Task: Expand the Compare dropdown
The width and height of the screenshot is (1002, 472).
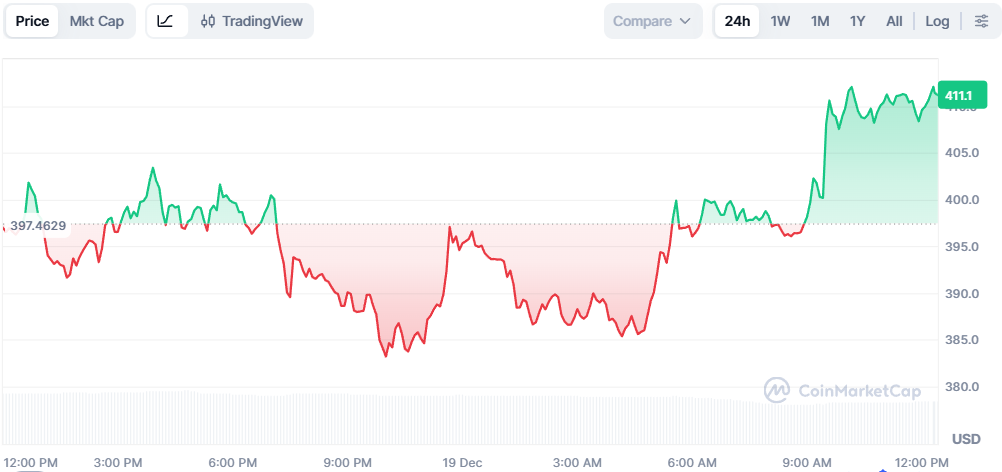Action: (652, 21)
